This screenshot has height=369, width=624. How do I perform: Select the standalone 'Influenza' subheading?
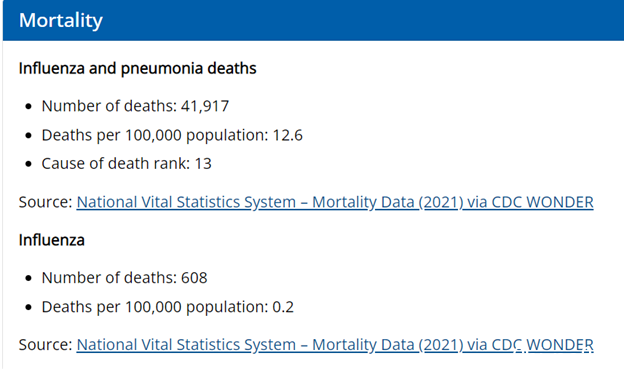pos(51,240)
